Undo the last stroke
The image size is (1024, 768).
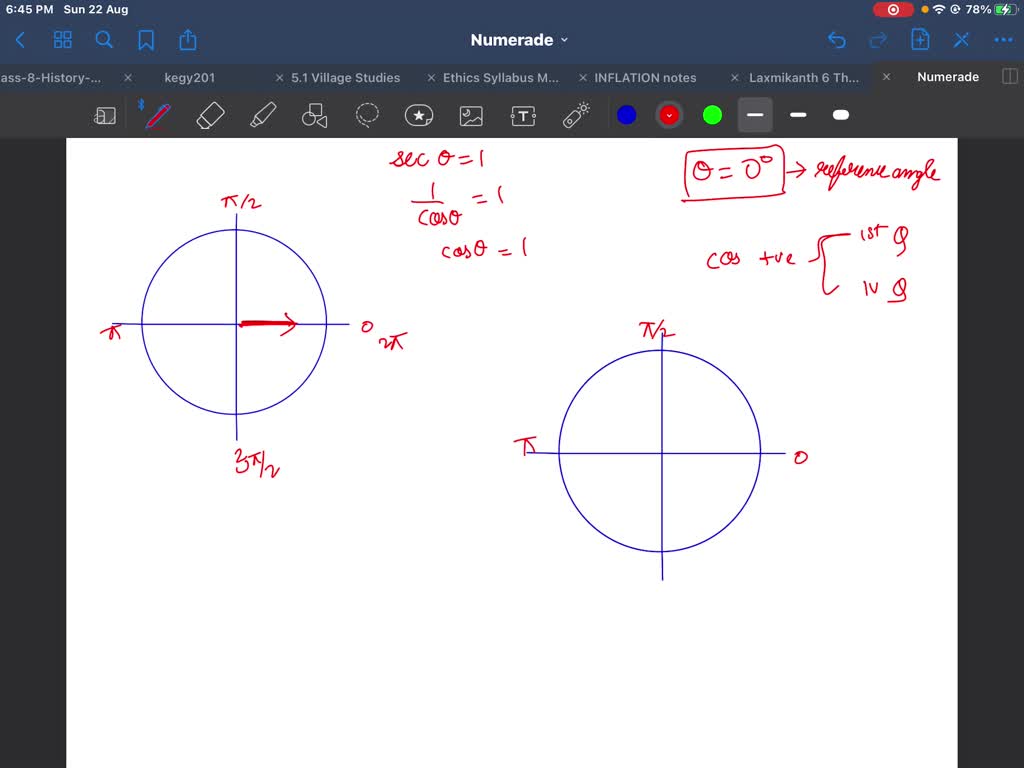pyautogui.click(x=837, y=40)
